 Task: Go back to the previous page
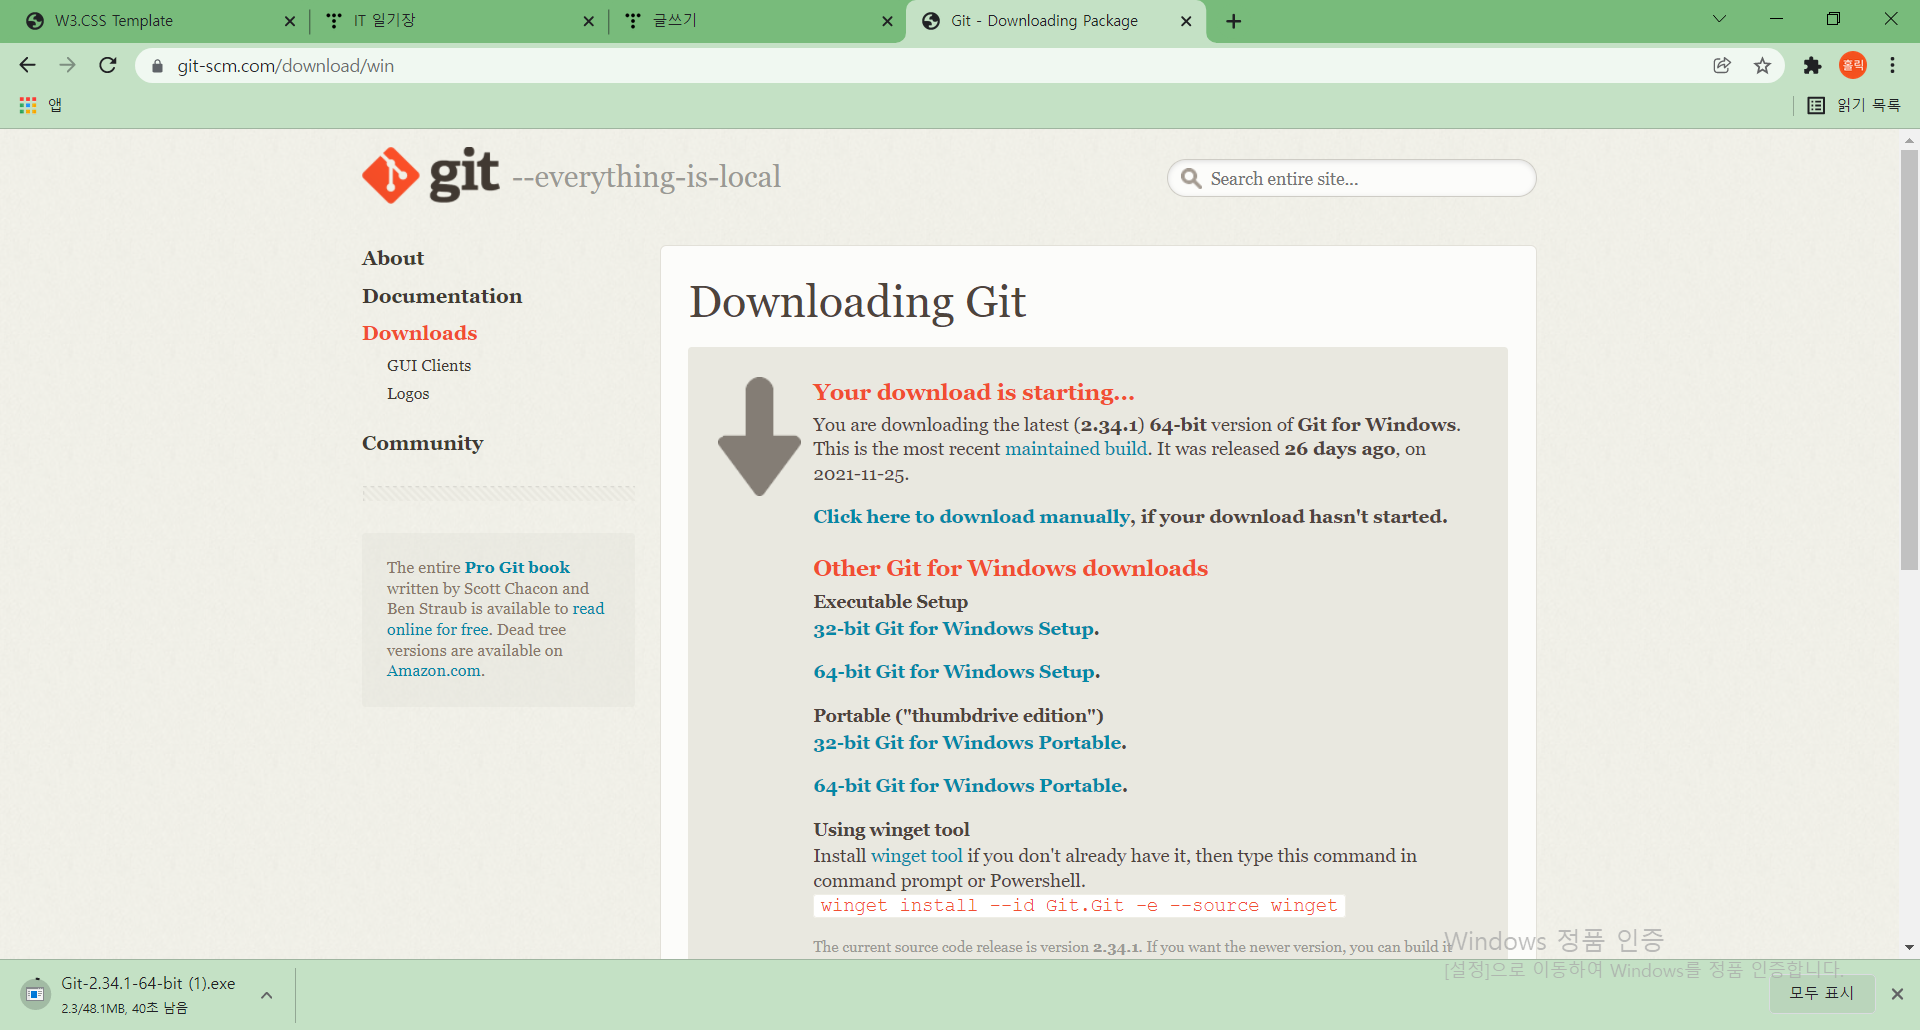tap(27, 65)
